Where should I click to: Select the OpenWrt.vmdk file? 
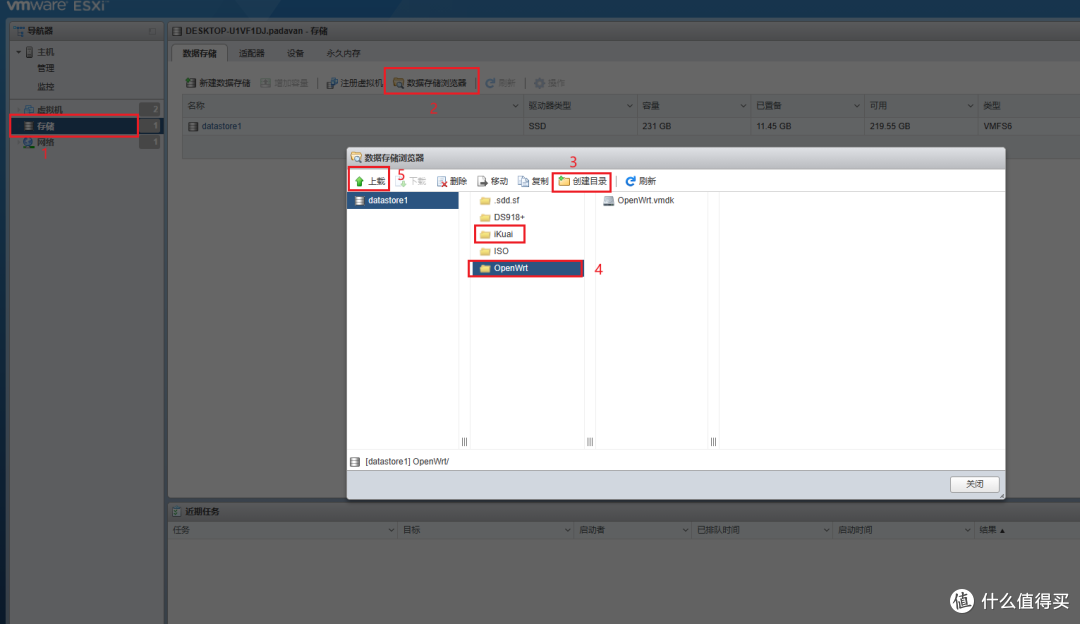645,200
